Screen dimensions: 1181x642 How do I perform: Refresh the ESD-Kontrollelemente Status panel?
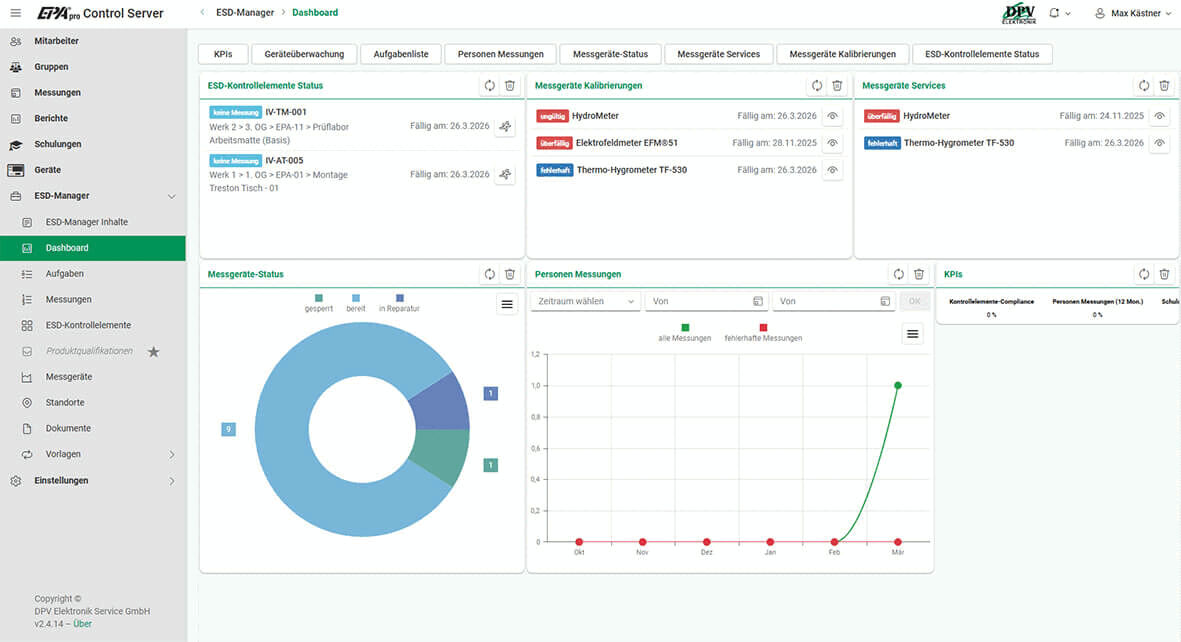(489, 86)
